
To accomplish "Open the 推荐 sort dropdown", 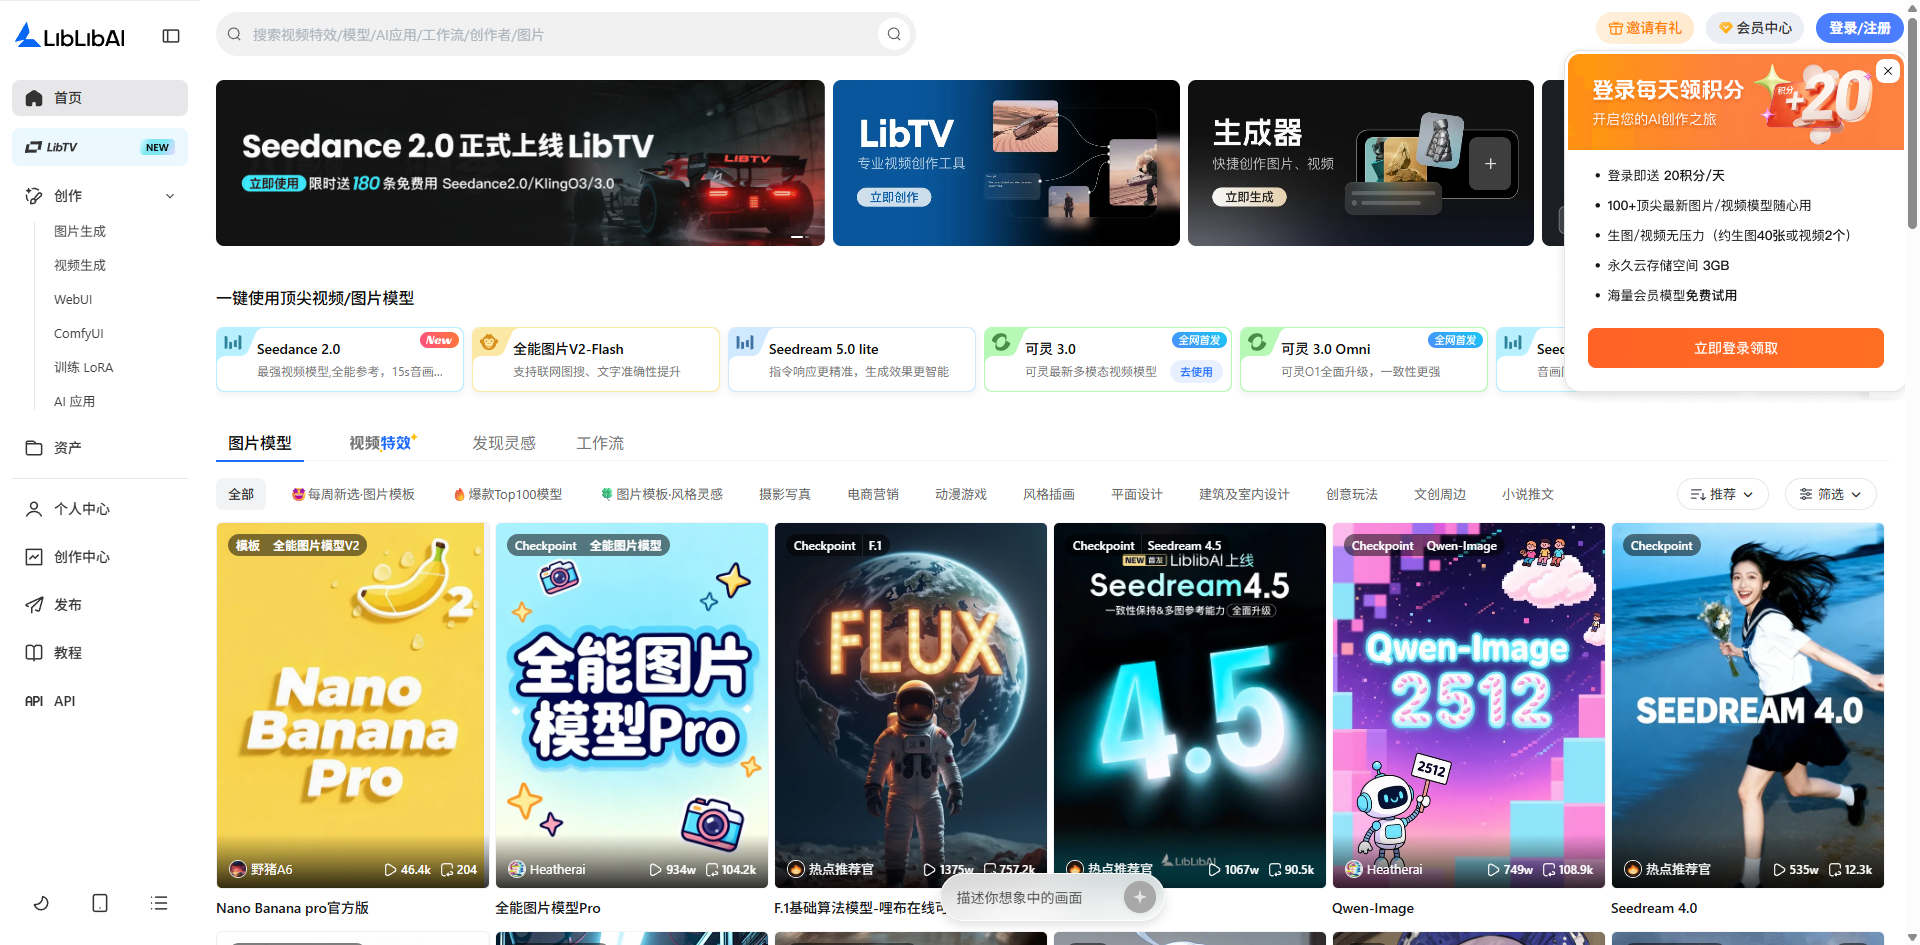I will tap(1722, 494).
